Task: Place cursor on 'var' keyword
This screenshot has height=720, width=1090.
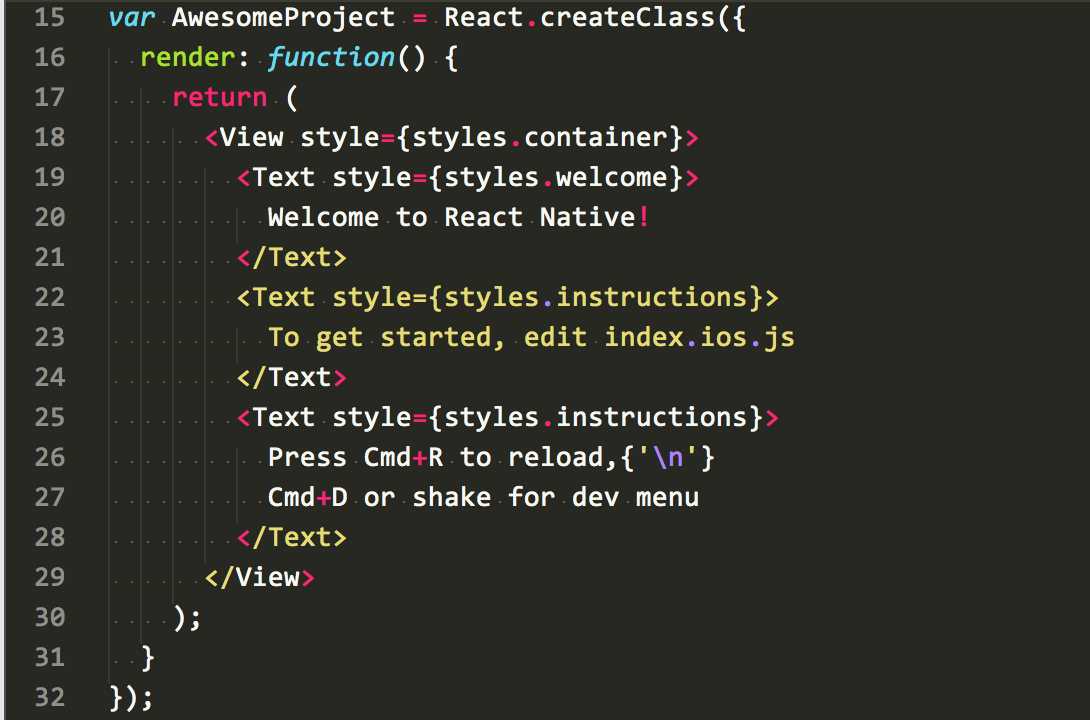Action: point(132,17)
